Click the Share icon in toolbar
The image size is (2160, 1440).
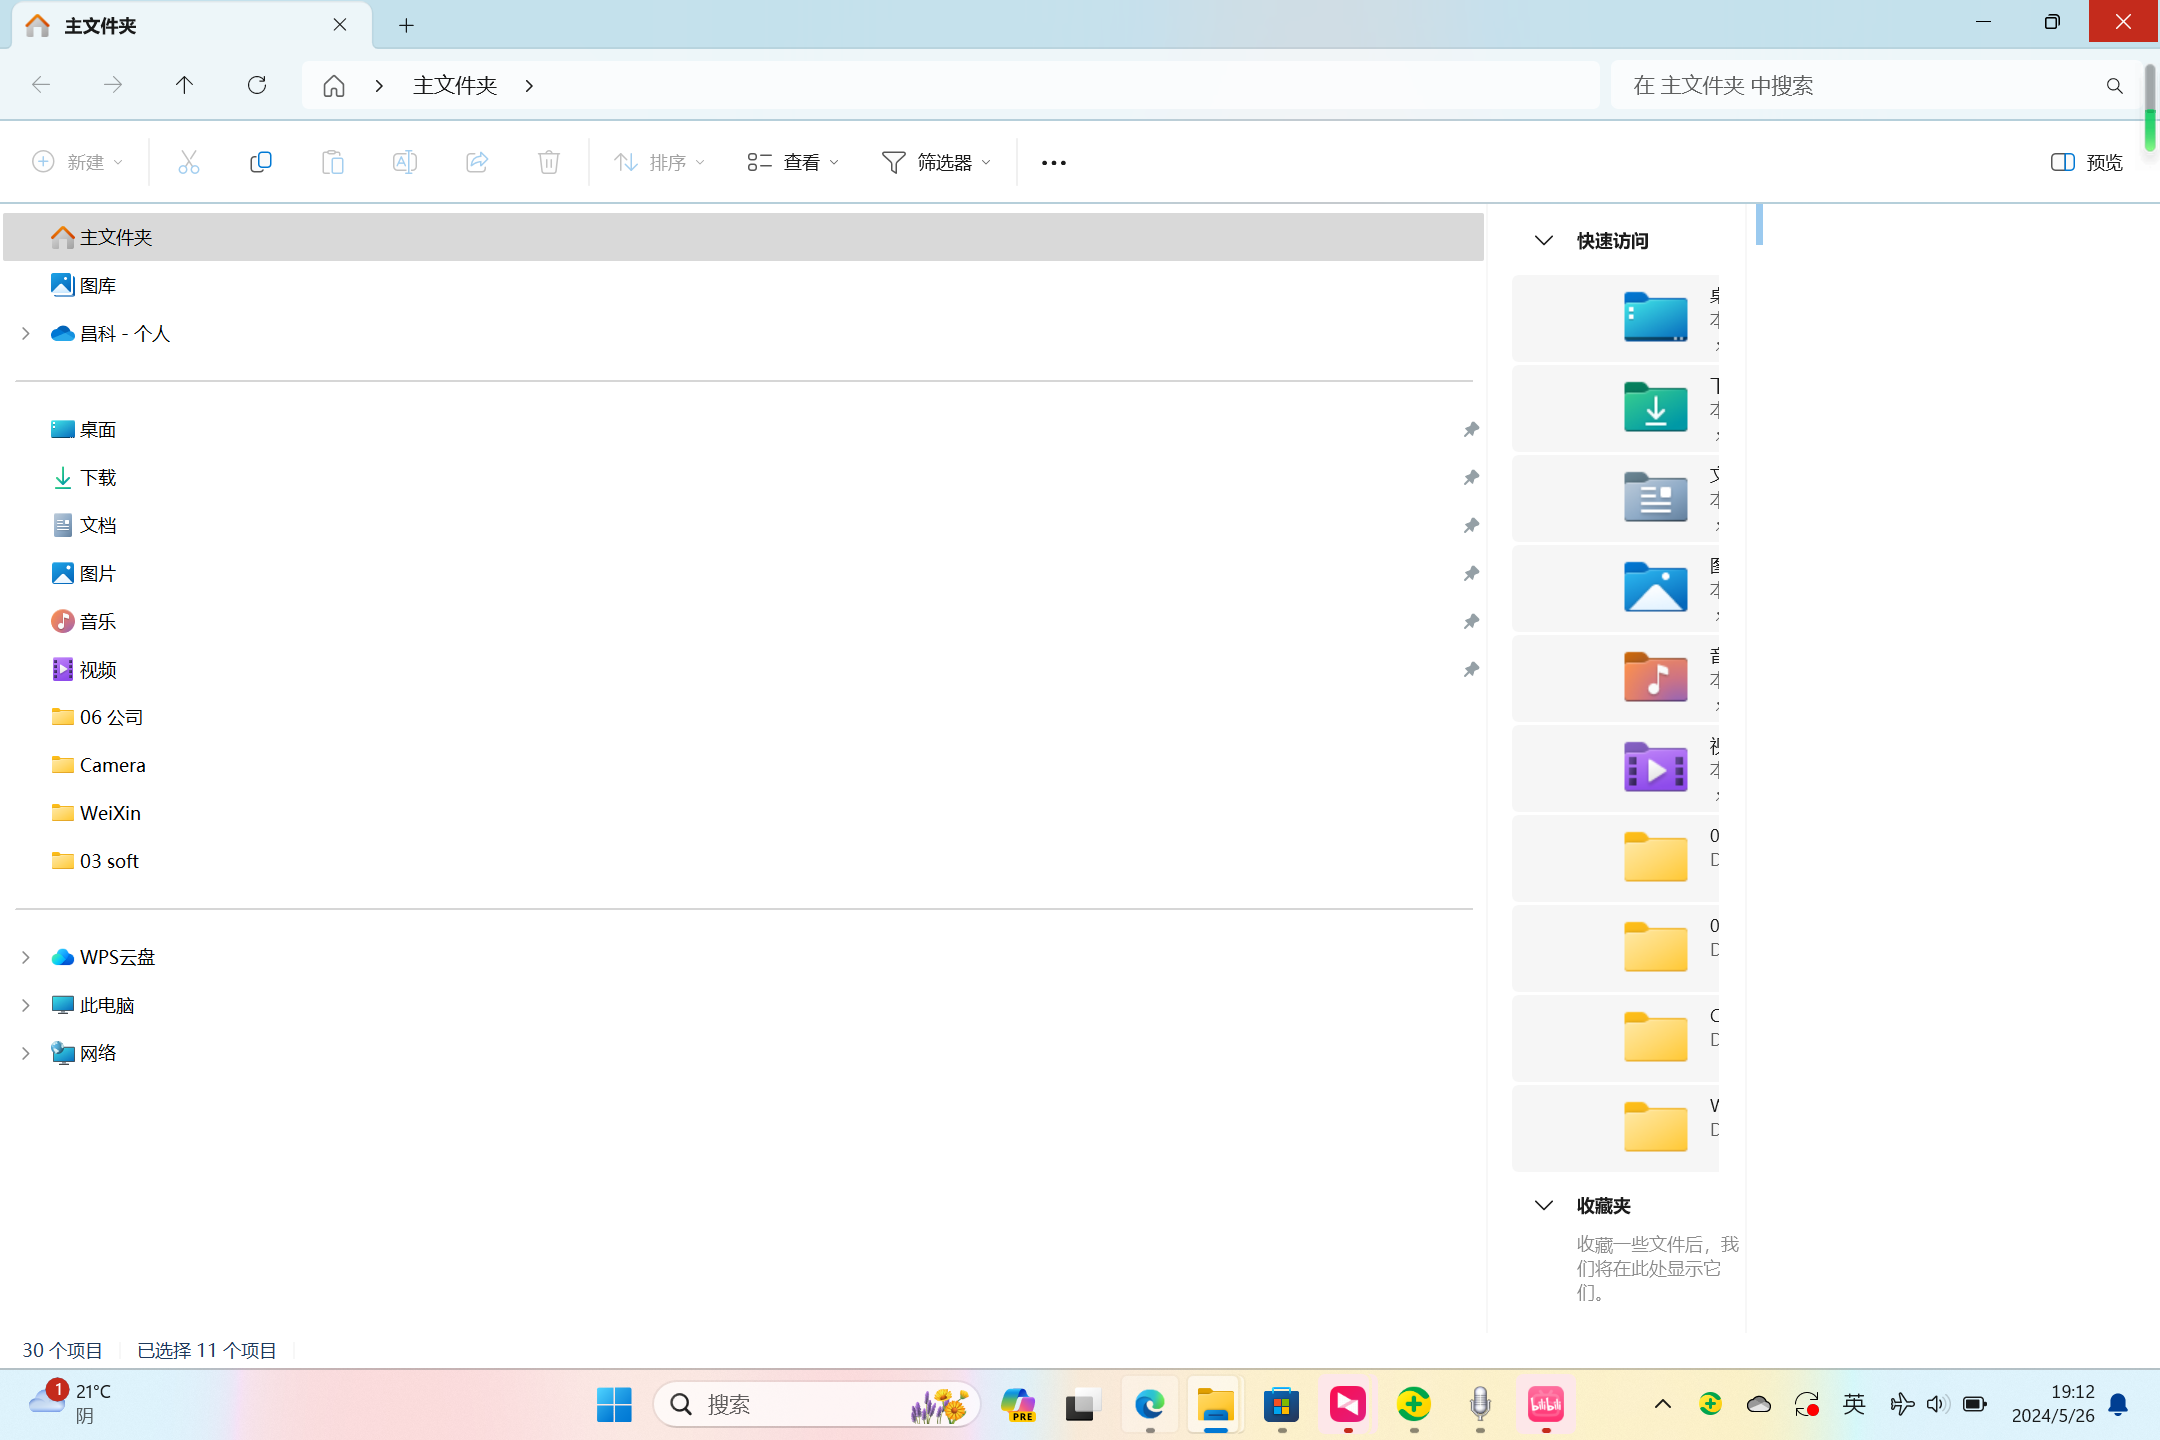(x=476, y=162)
